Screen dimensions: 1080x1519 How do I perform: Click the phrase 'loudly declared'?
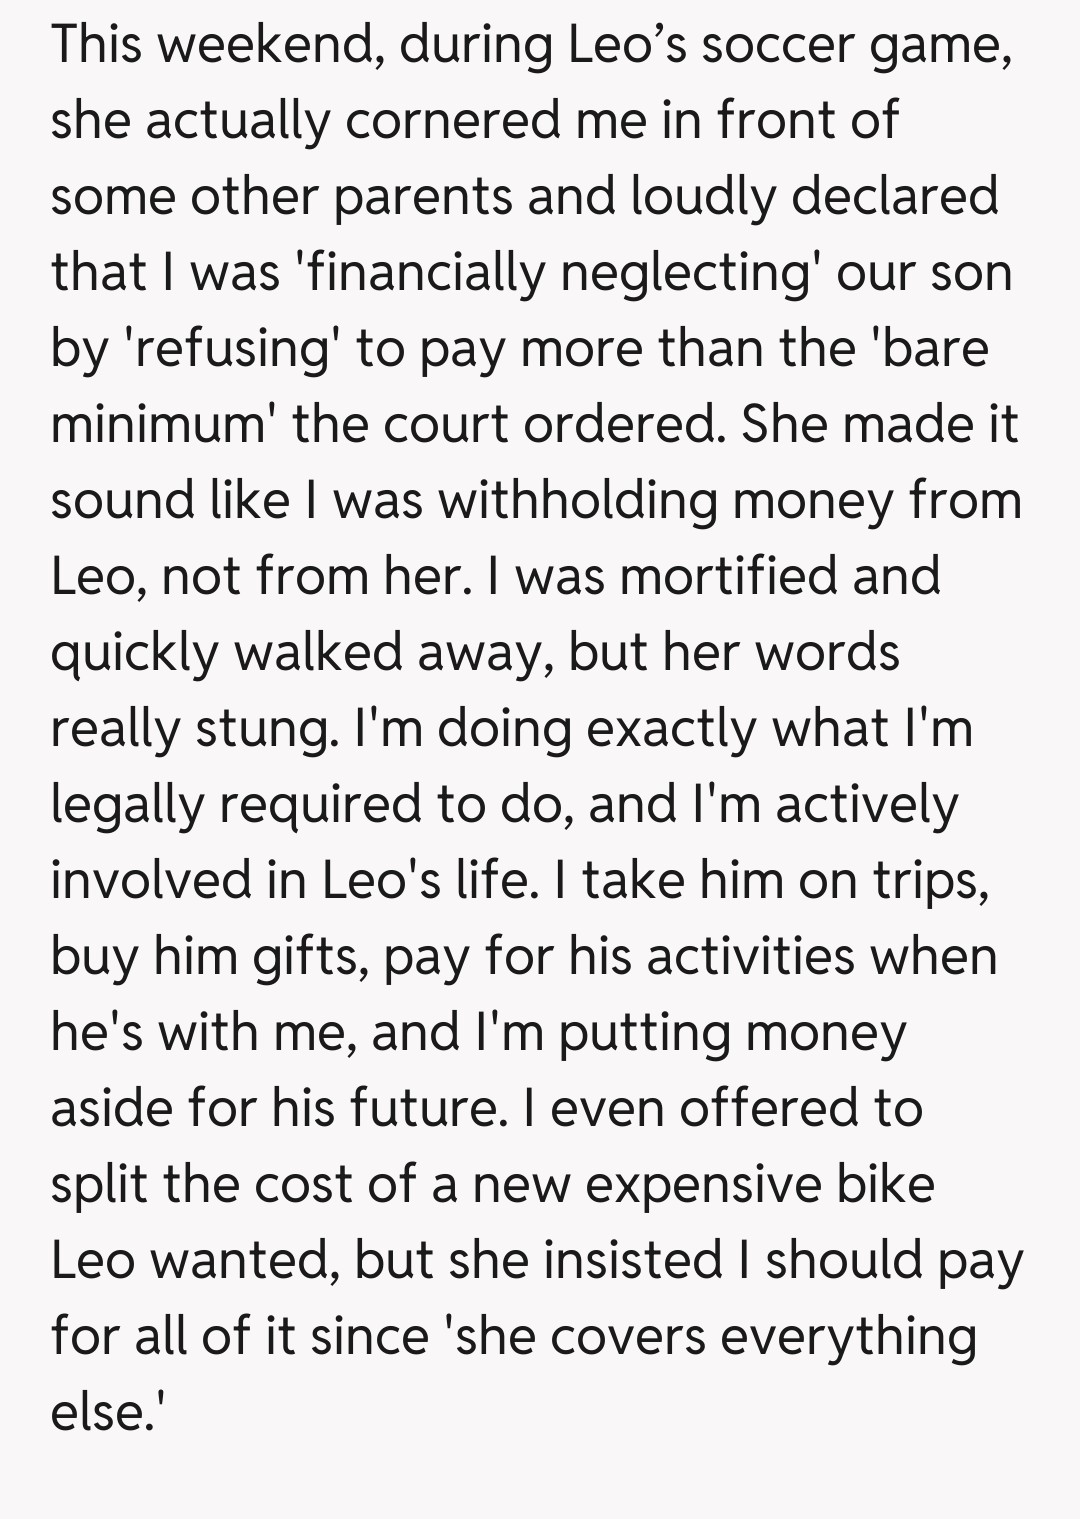(814, 196)
